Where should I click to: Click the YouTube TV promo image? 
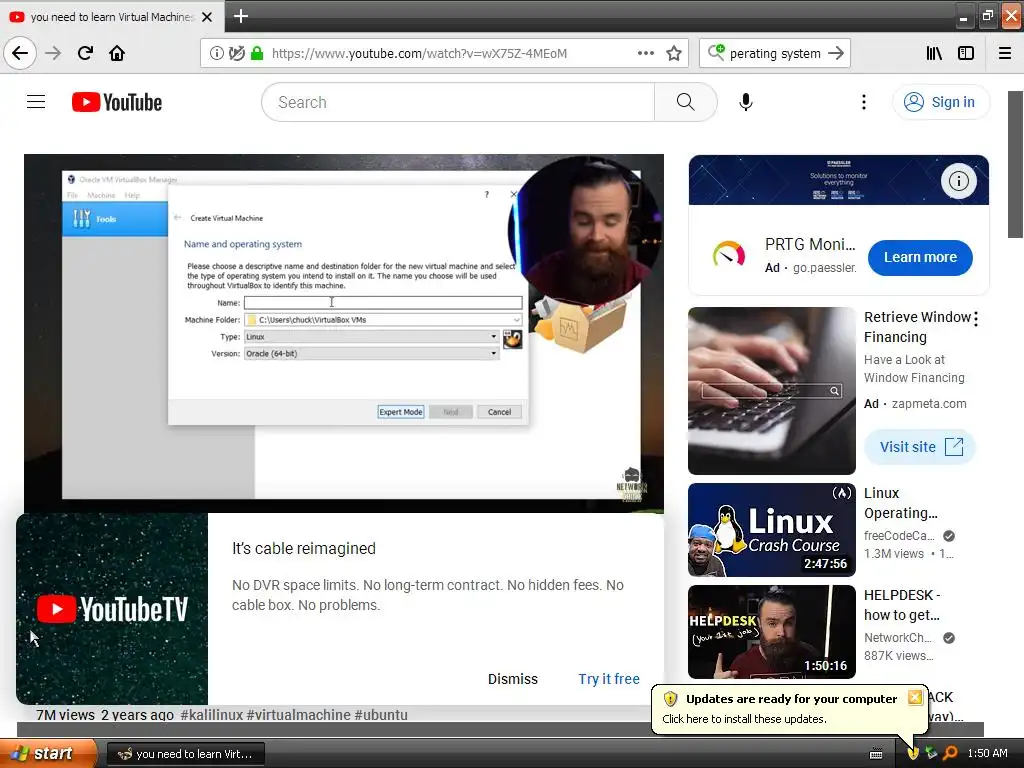click(x=112, y=609)
